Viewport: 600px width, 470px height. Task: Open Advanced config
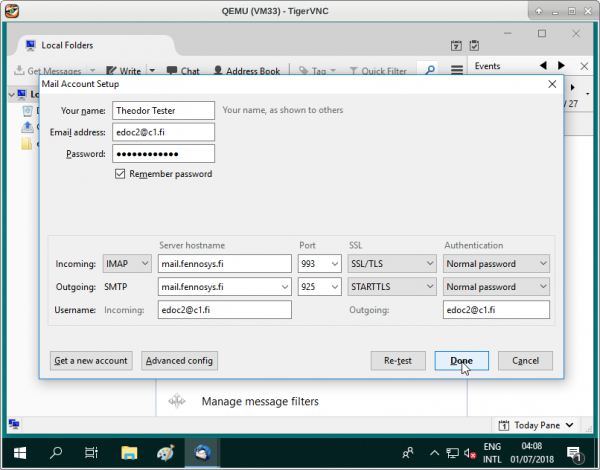(179, 361)
